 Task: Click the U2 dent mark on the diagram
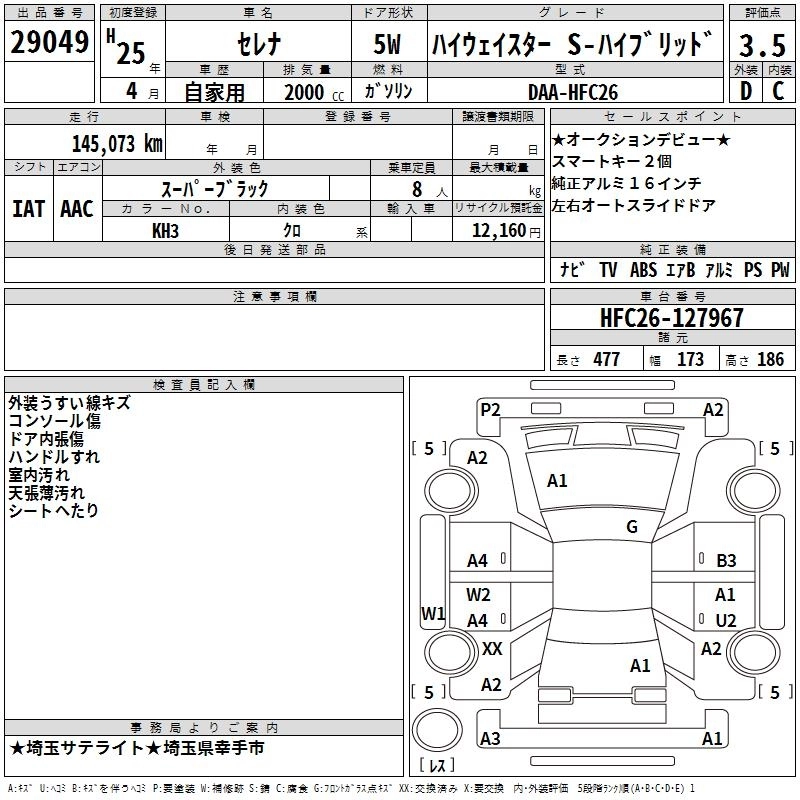point(726,620)
